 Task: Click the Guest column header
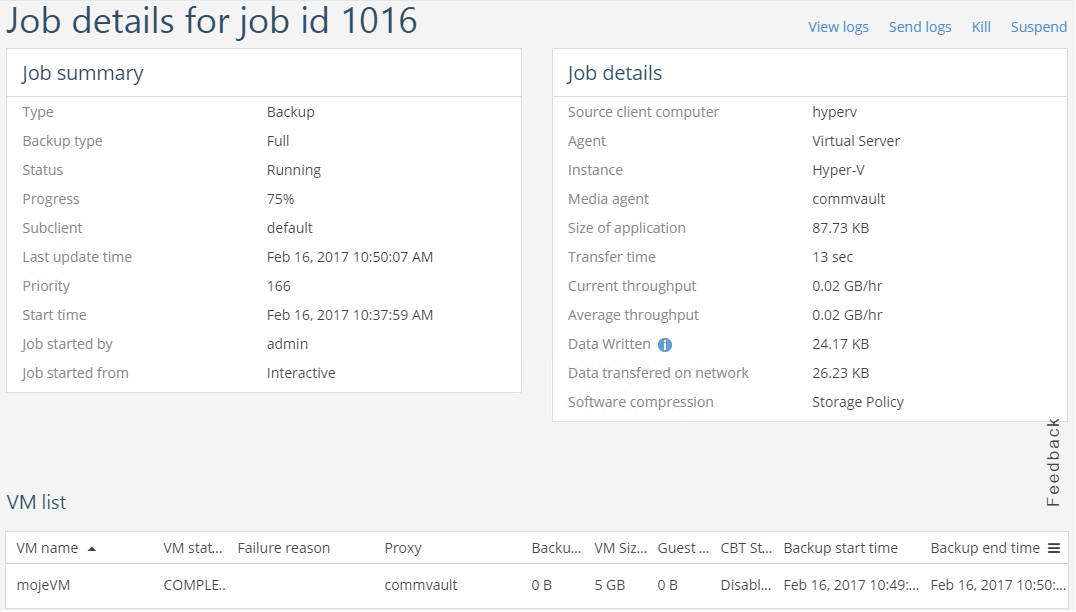[682, 548]
